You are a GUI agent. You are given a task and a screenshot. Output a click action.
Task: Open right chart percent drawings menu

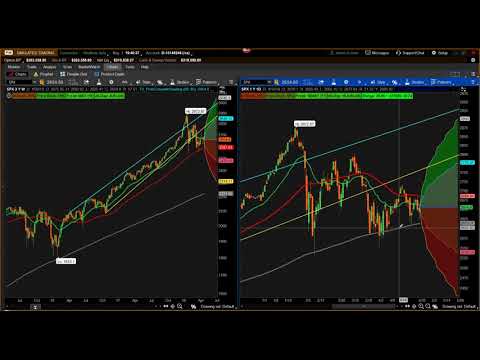click(395, 82)
